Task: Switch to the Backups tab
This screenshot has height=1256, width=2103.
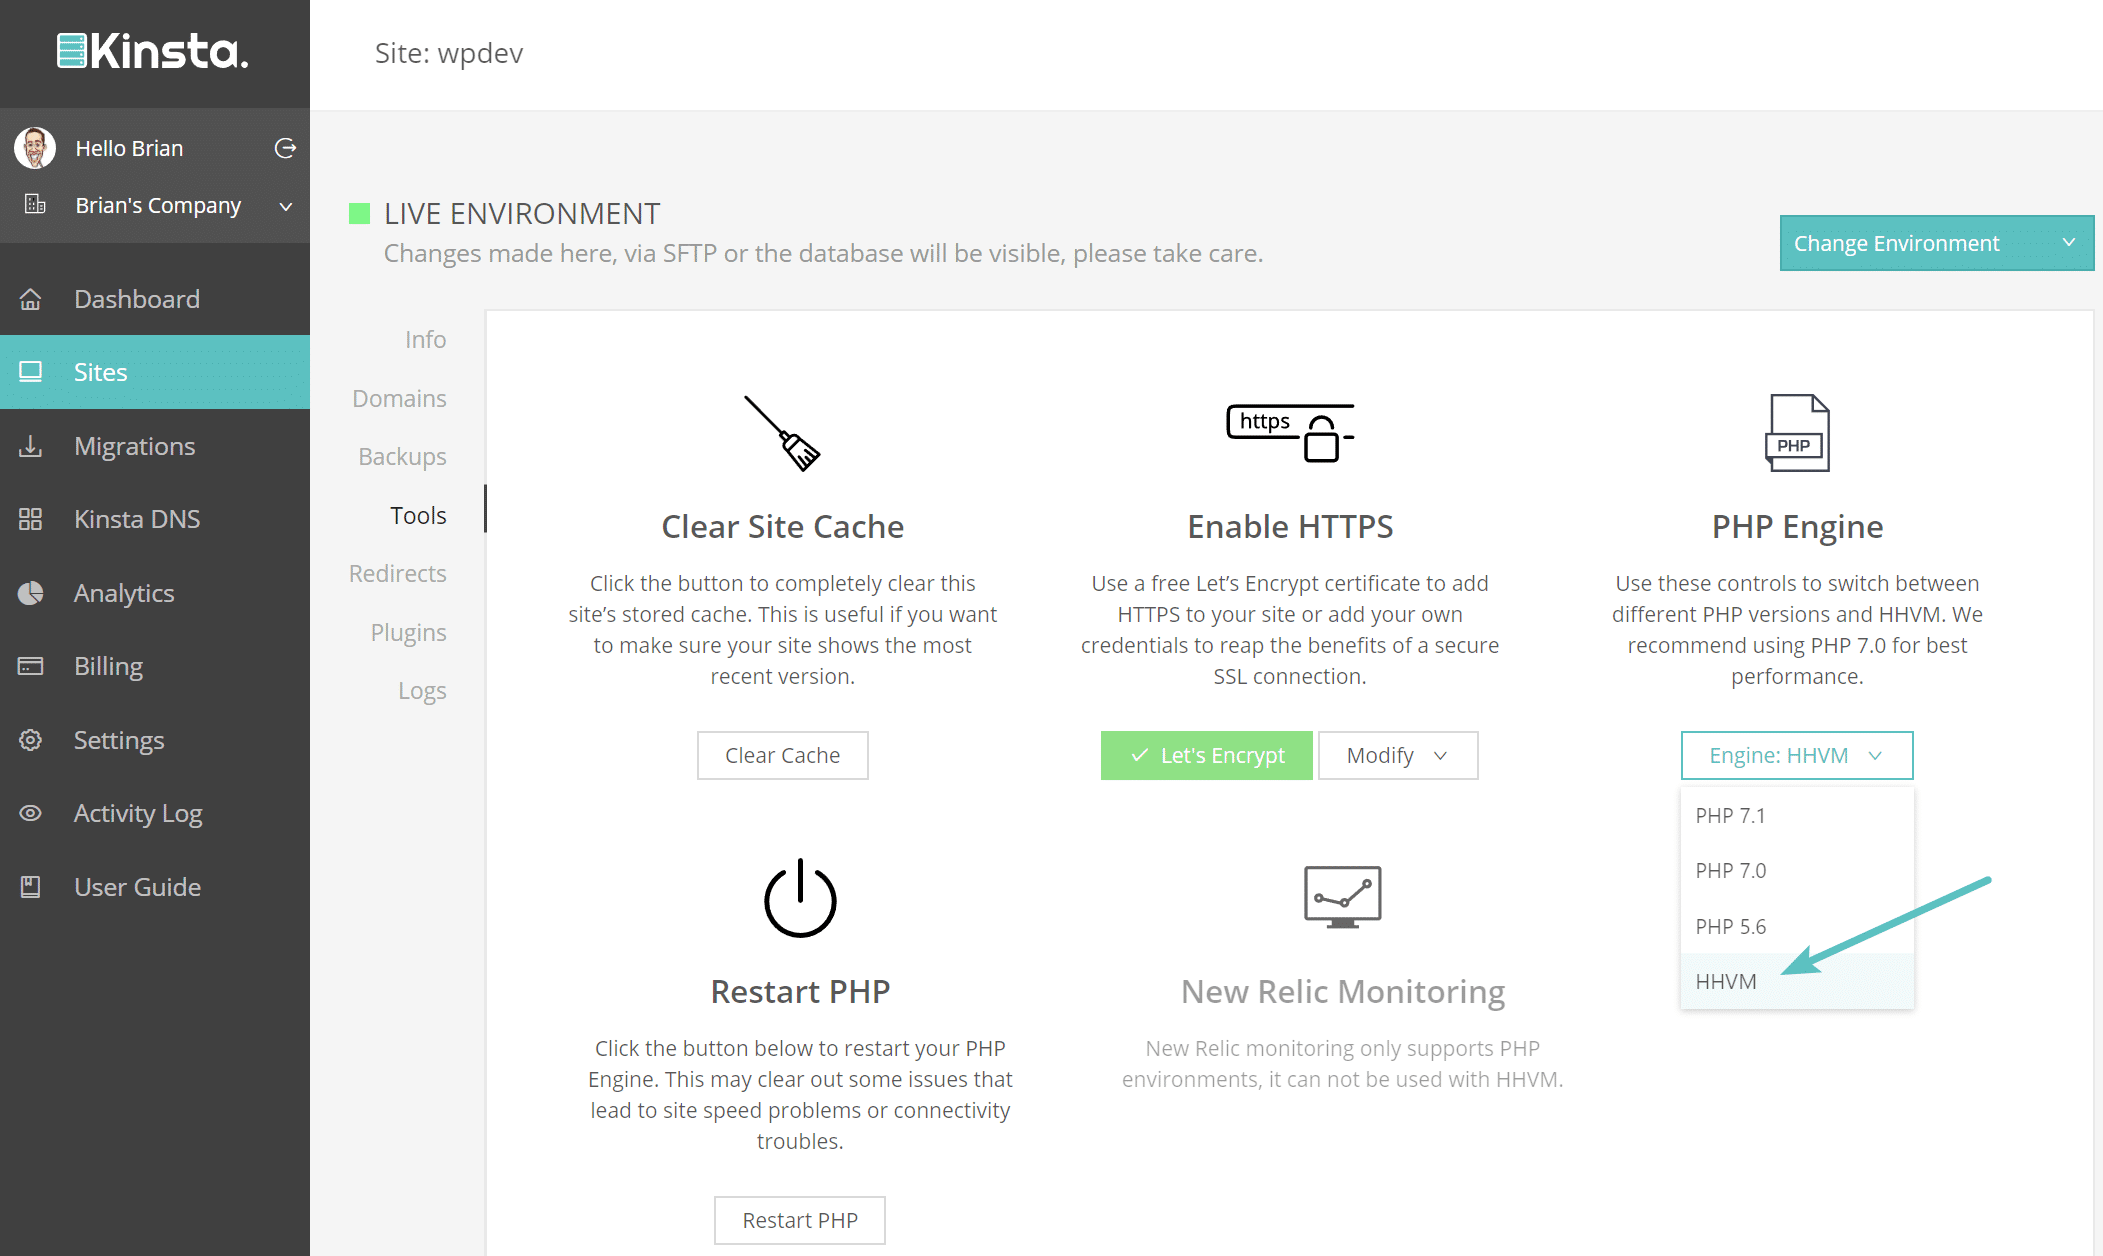Action: [x=402, y=456]
